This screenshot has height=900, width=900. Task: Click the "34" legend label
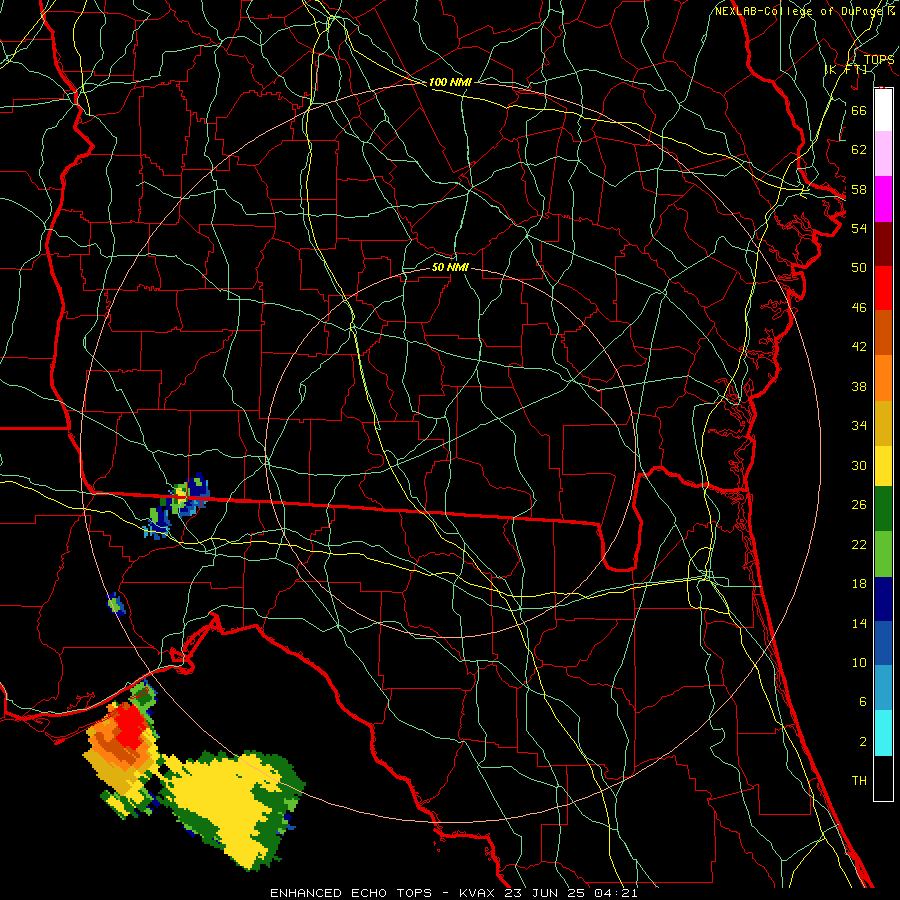pyautogui.click(x=859, y=426)
